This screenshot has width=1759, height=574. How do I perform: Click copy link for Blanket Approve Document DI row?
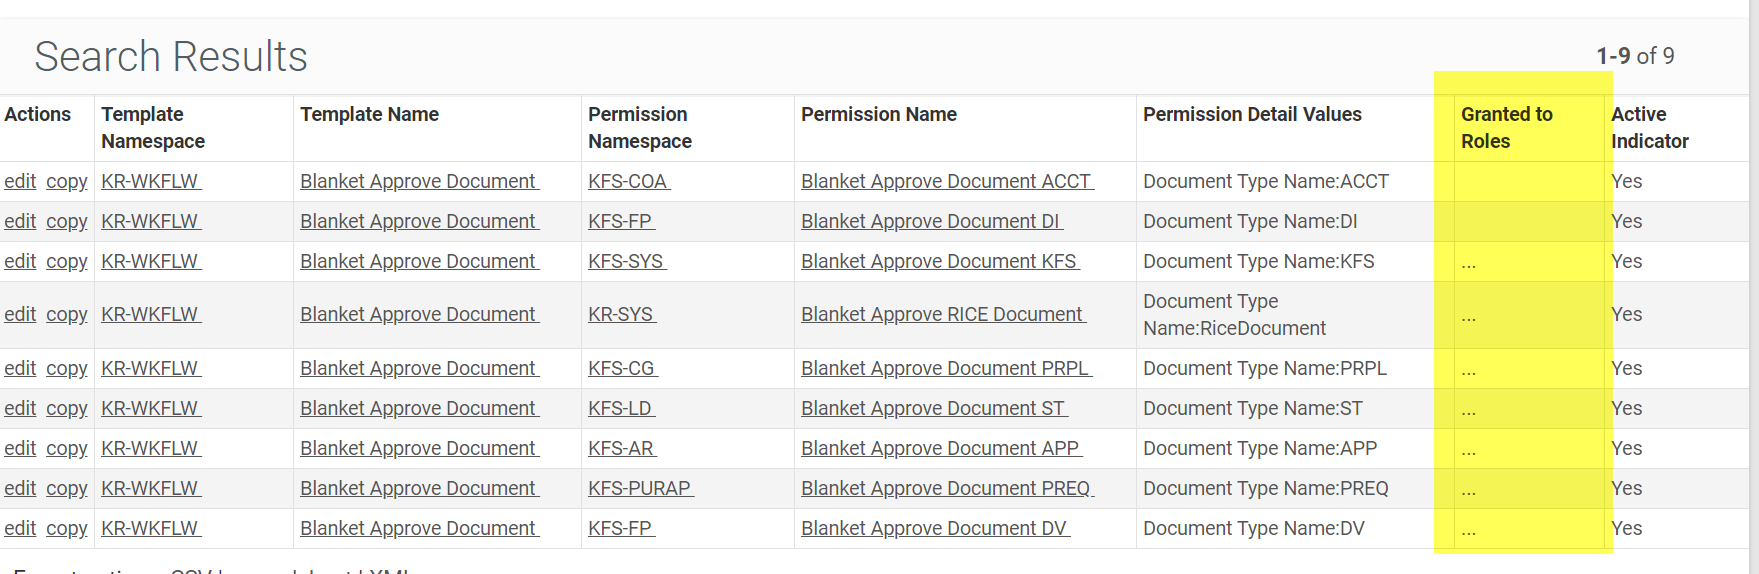click(67, 221)
